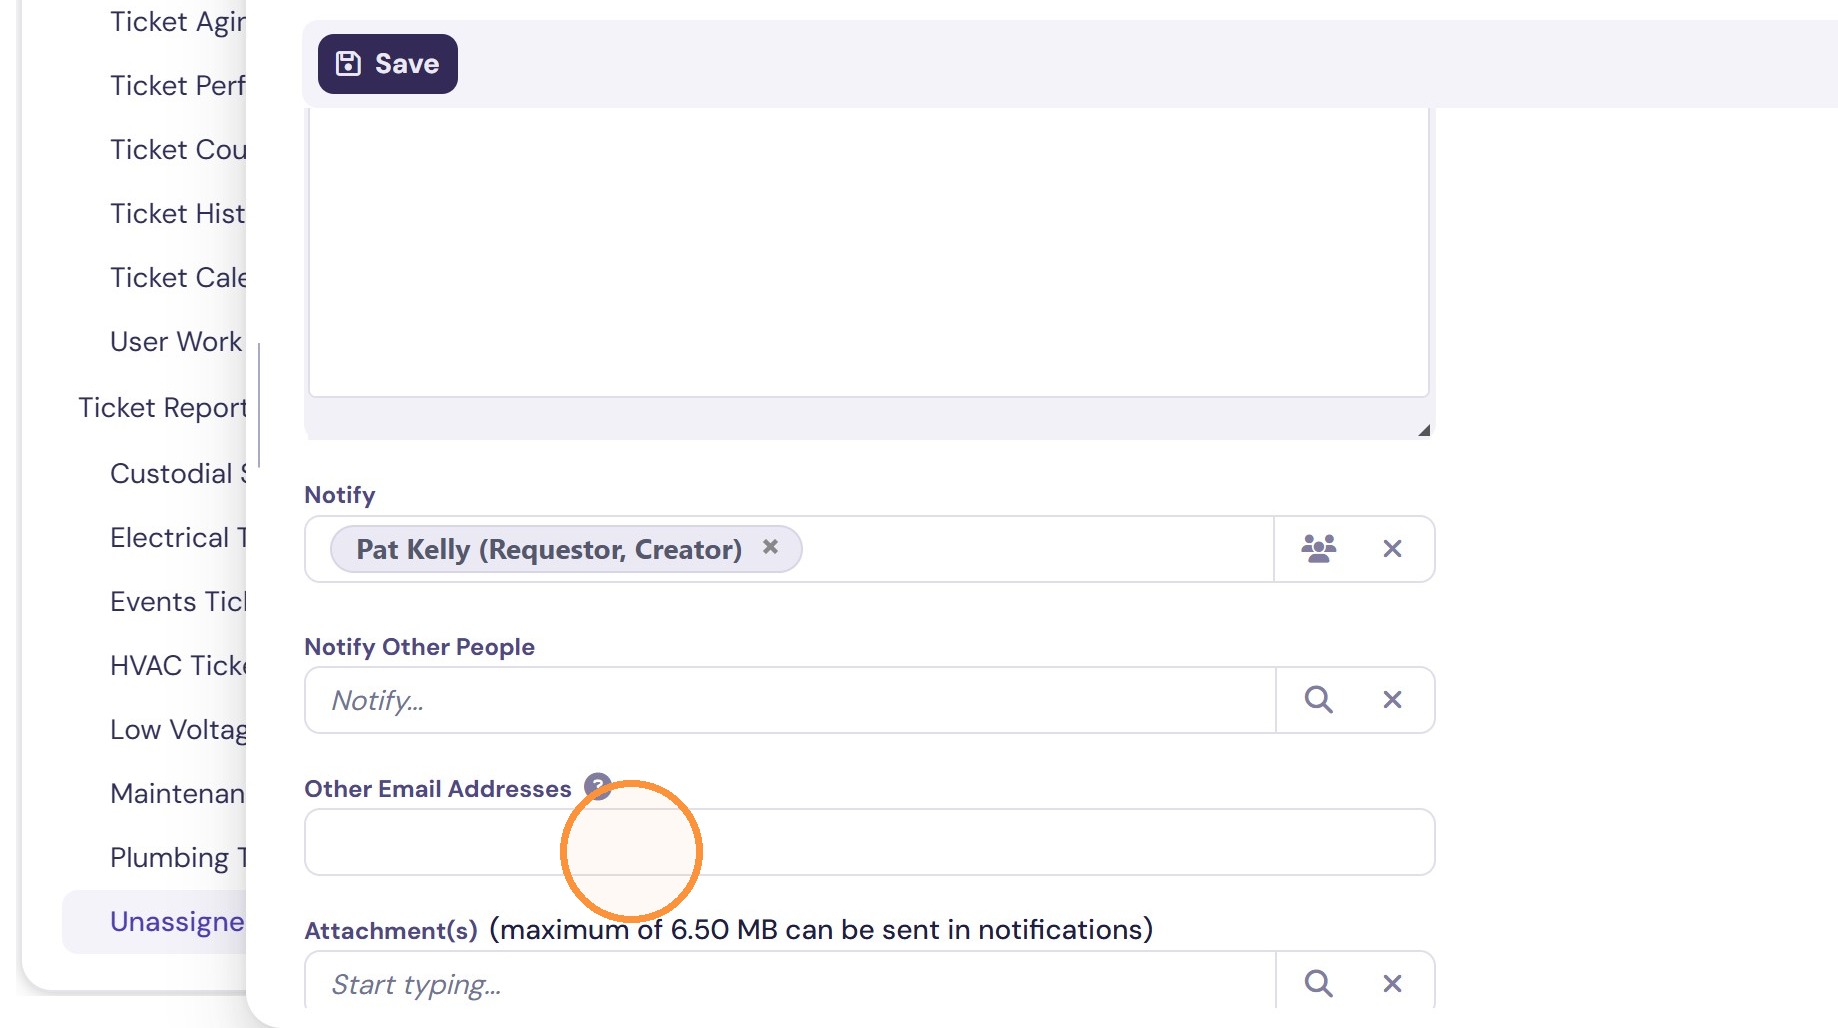Open help icon next to Other Email Addresses
1838x1028 pixels.
pos(597,787)
